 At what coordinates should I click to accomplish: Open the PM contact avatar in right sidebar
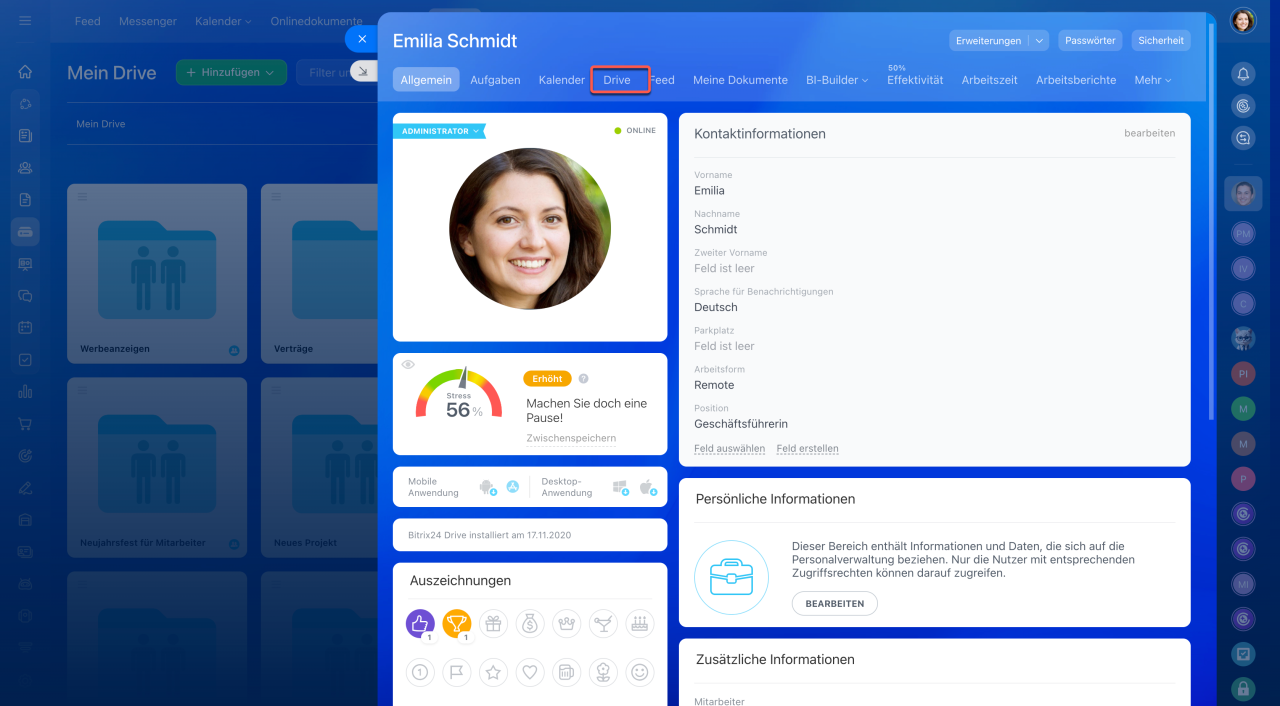(x=1243, y=233)
